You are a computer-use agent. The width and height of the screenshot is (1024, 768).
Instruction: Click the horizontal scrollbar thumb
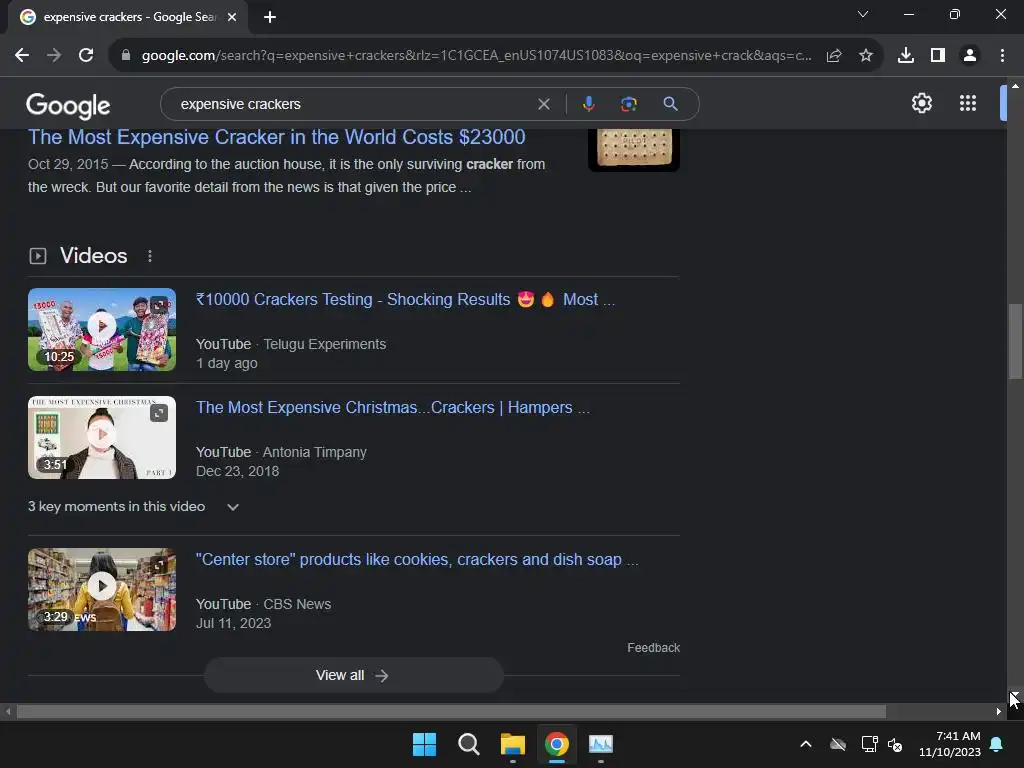(451, 712)
